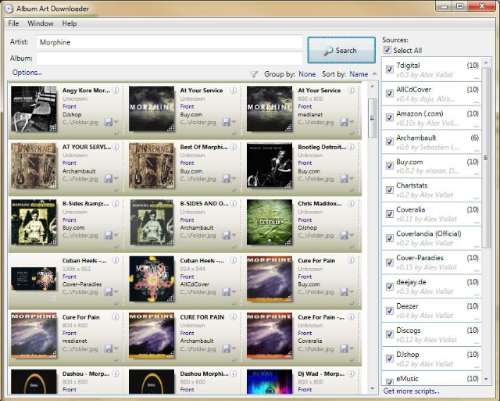The height and width of the screenshot is (401, 500).
Task: Expand the options arrow beside Sort by Name
Action: (x=374, y=74)
